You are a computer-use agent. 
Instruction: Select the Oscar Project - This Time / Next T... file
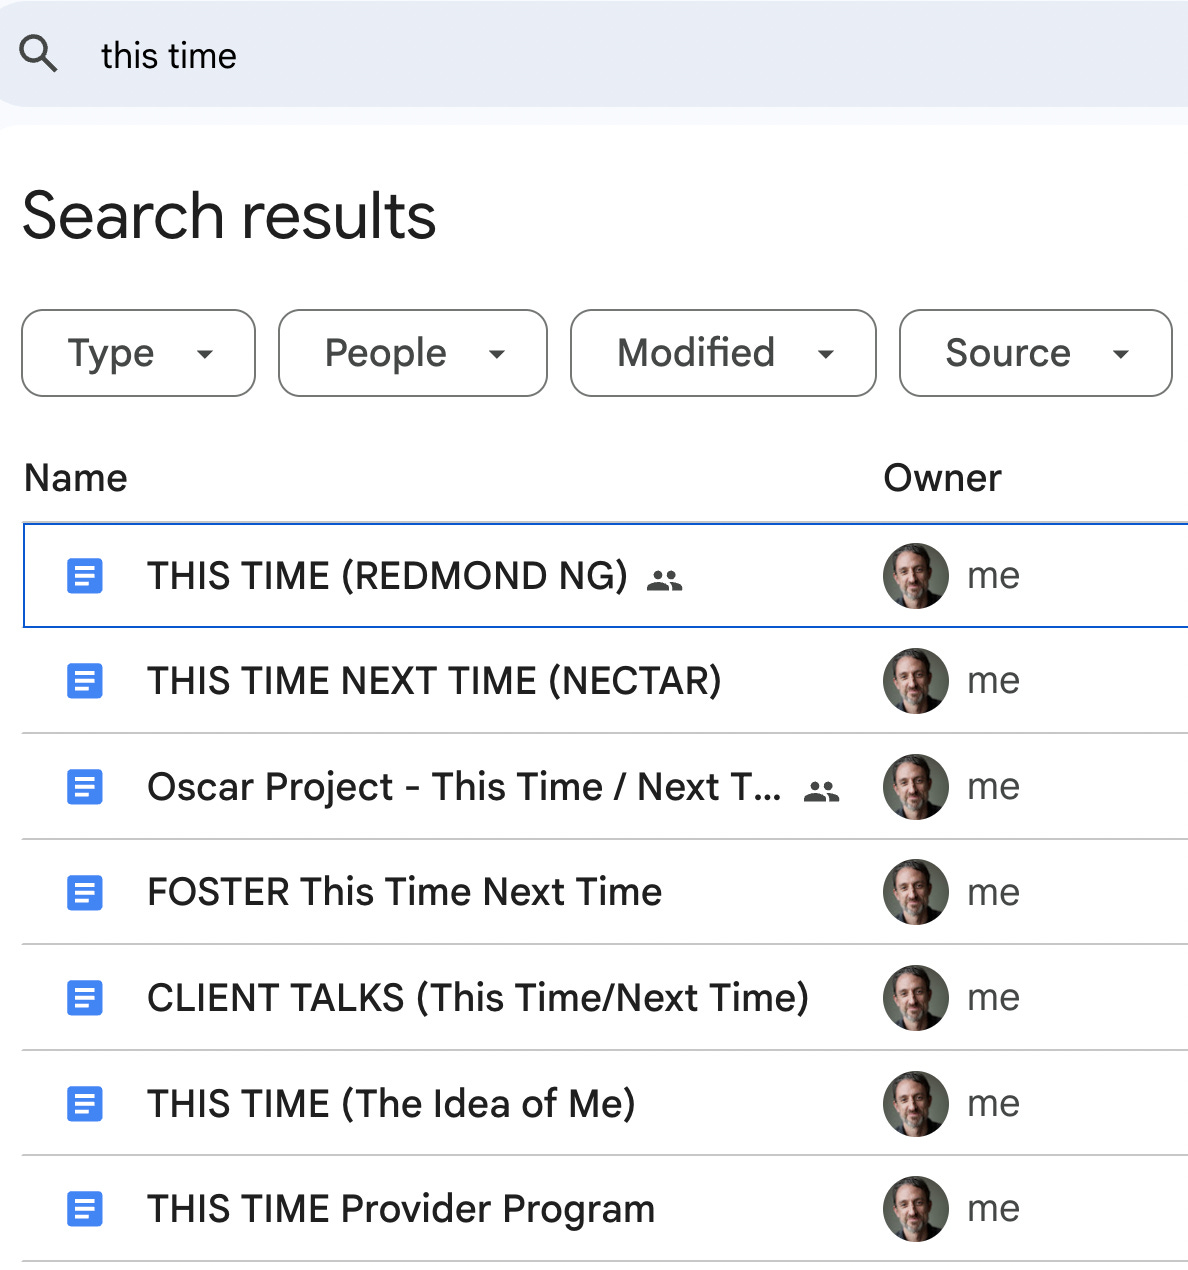tap(465, 787)
